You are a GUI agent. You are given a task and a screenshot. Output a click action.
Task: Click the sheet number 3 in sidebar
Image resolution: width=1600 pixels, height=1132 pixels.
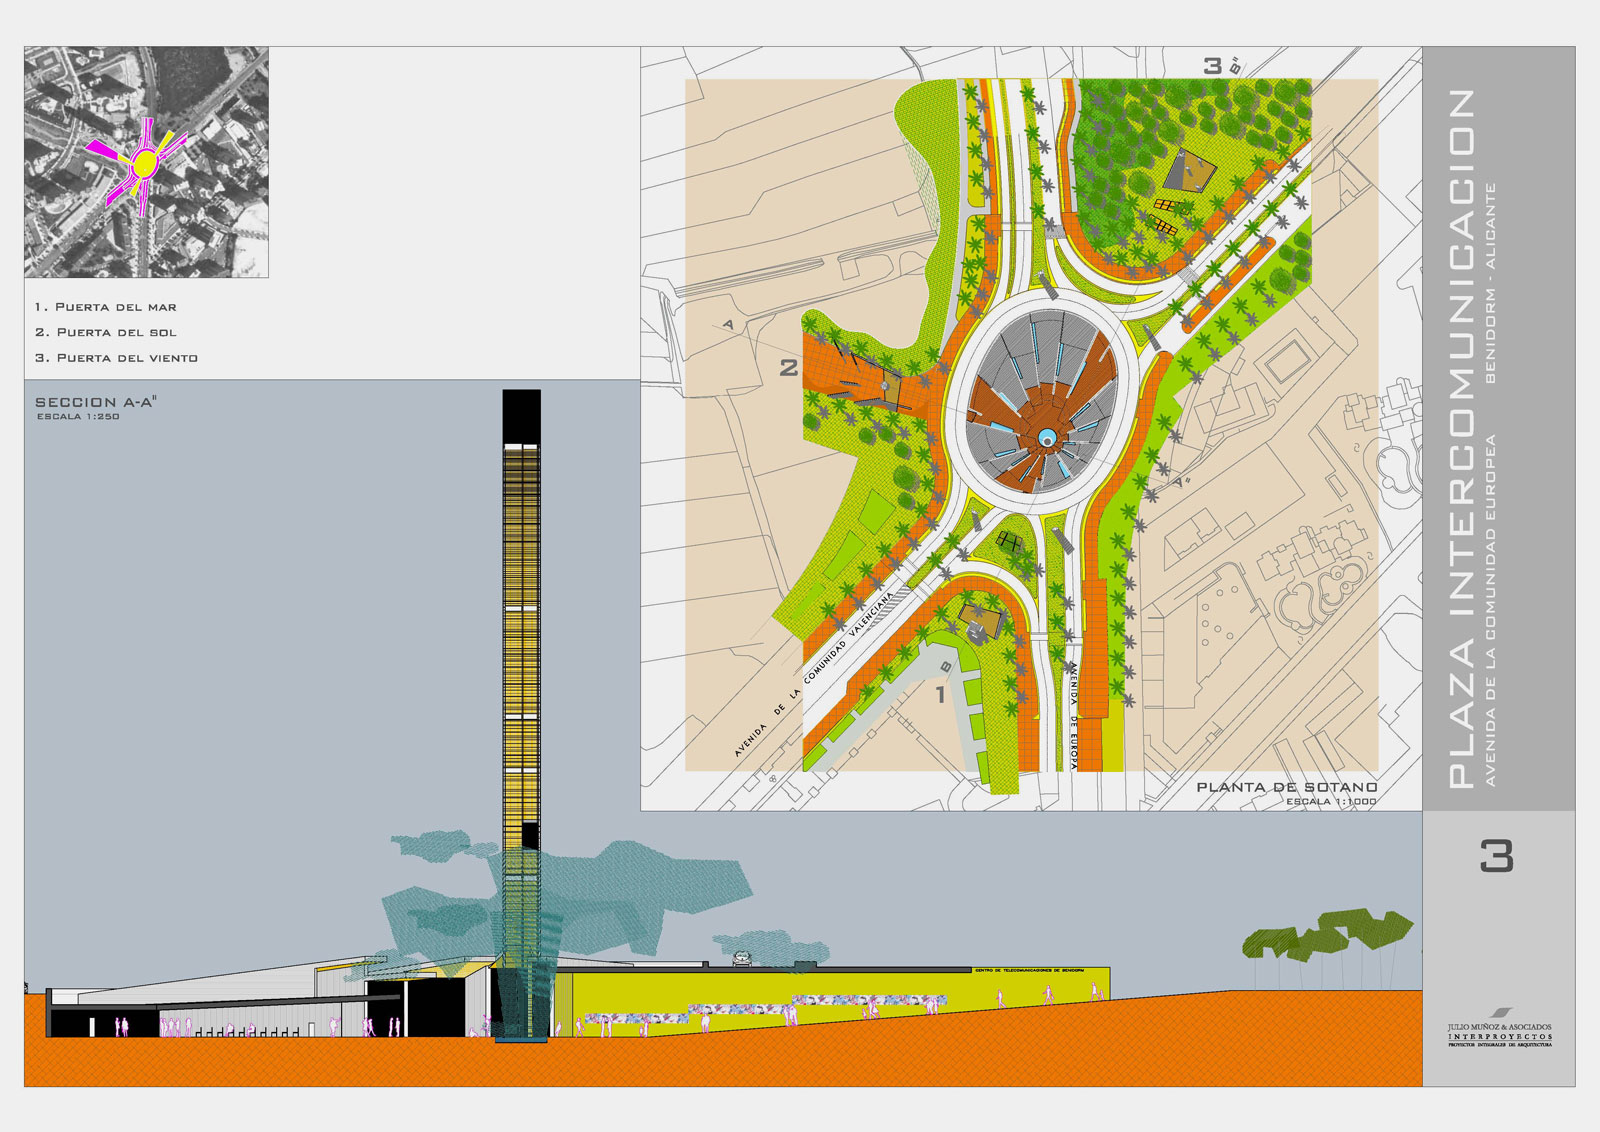point(1497,857)
